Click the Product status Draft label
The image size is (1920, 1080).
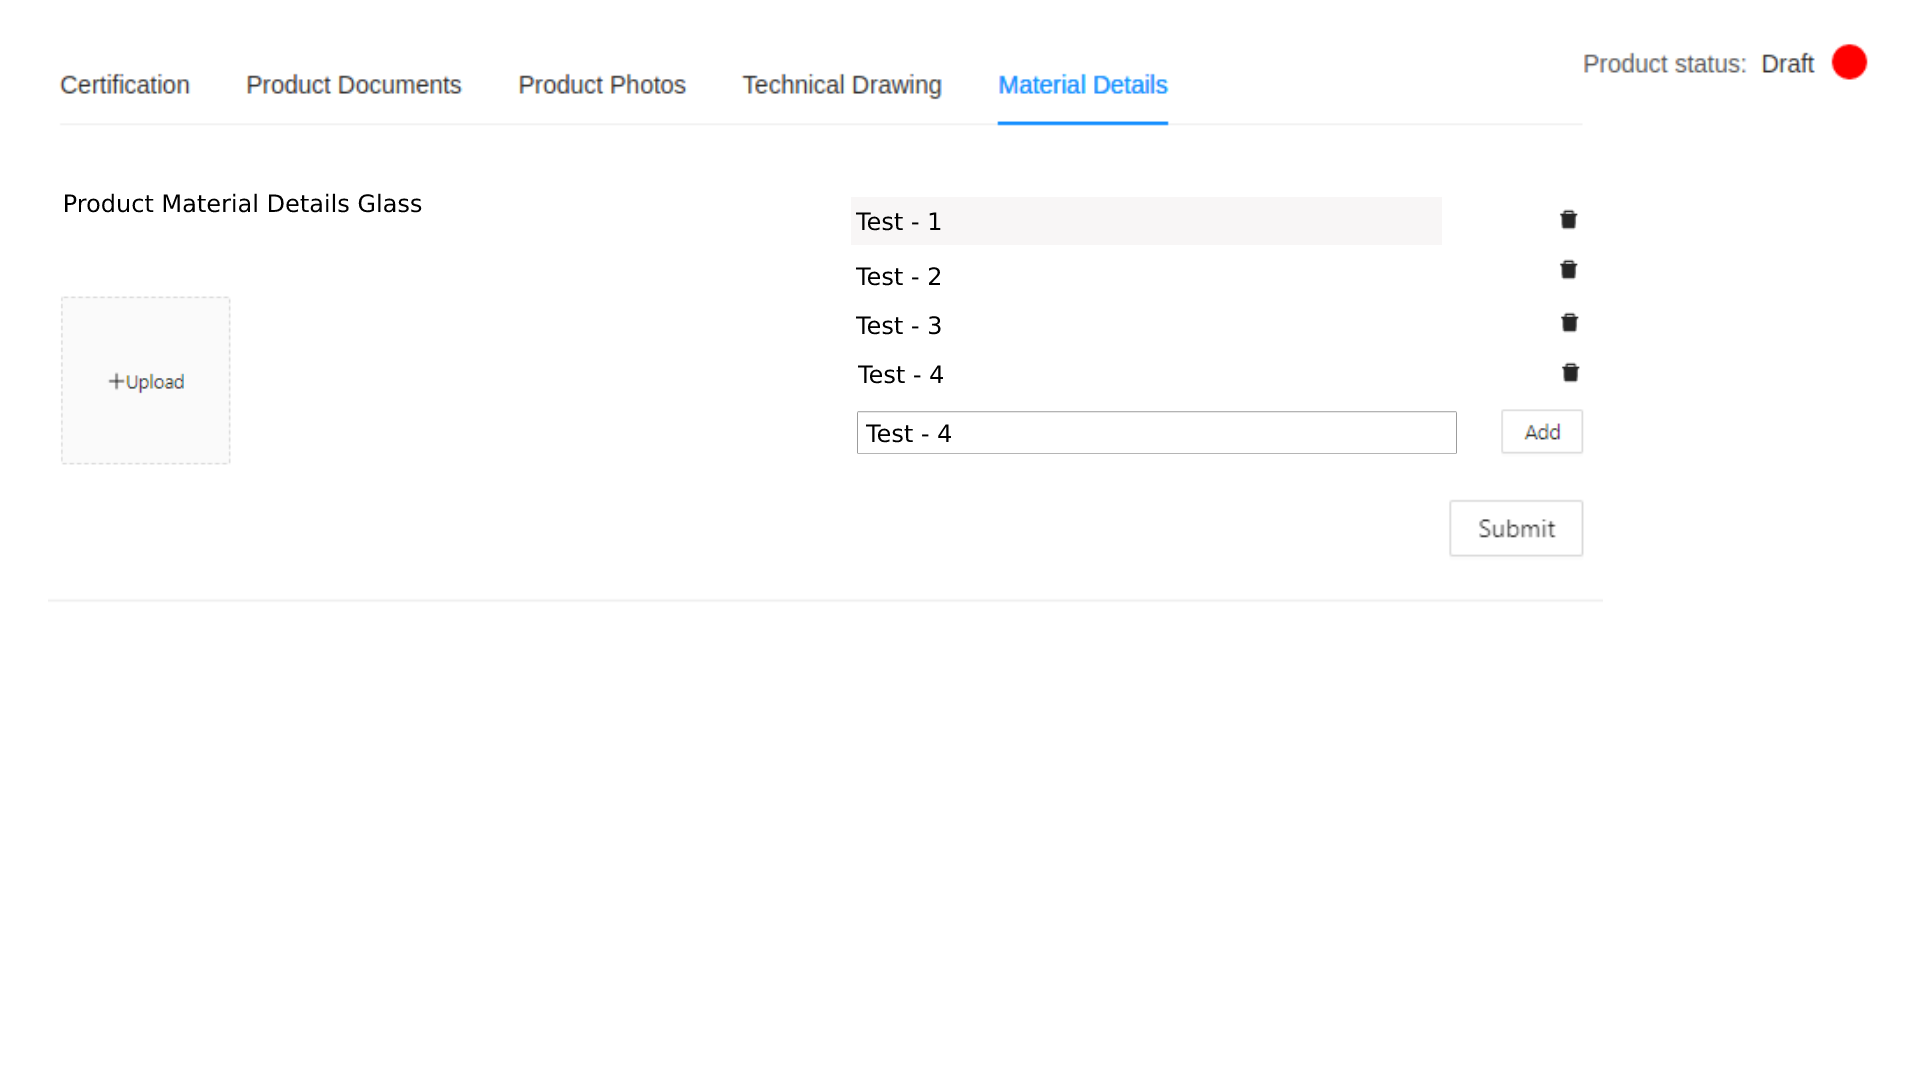1787,64
